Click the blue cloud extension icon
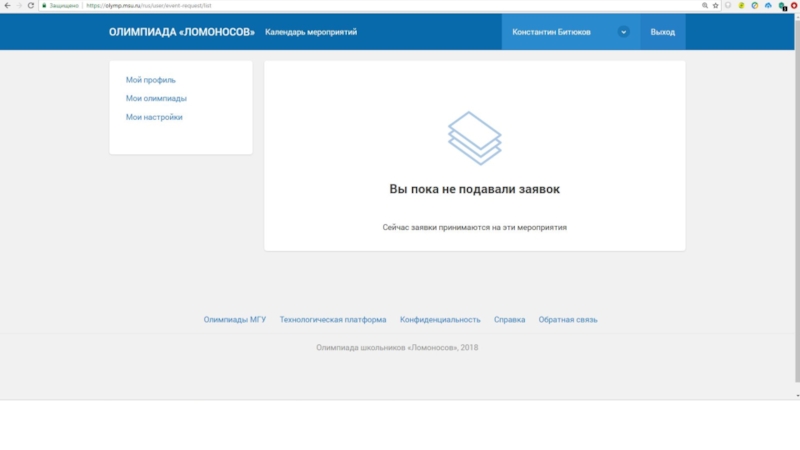Viewport: 800px width, 450px height. [767, 5]
